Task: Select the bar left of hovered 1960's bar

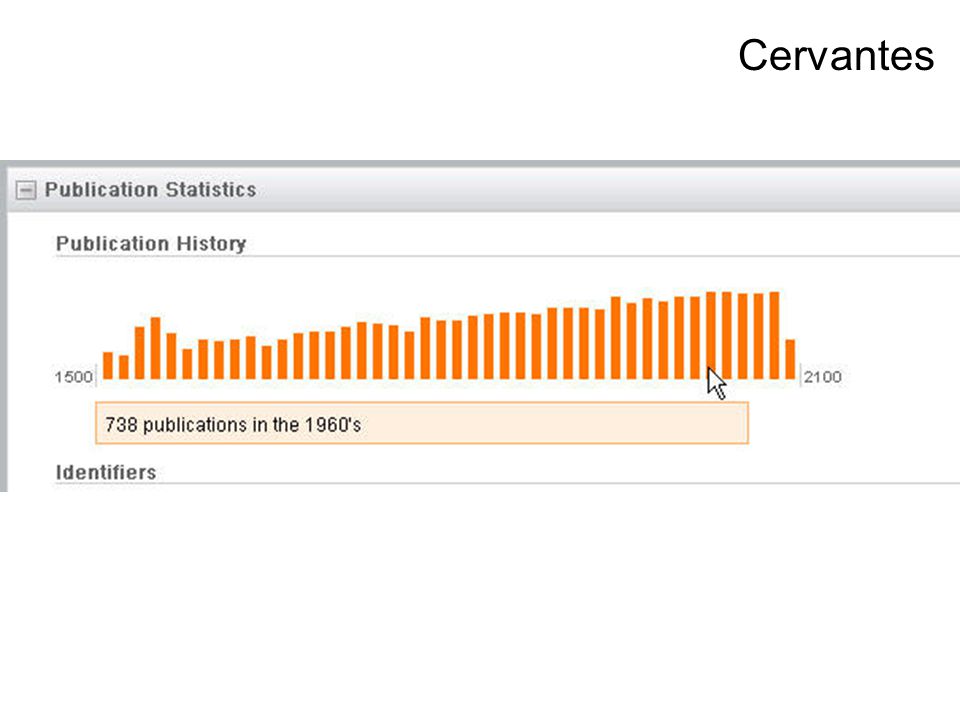Action: pos(695,338)
